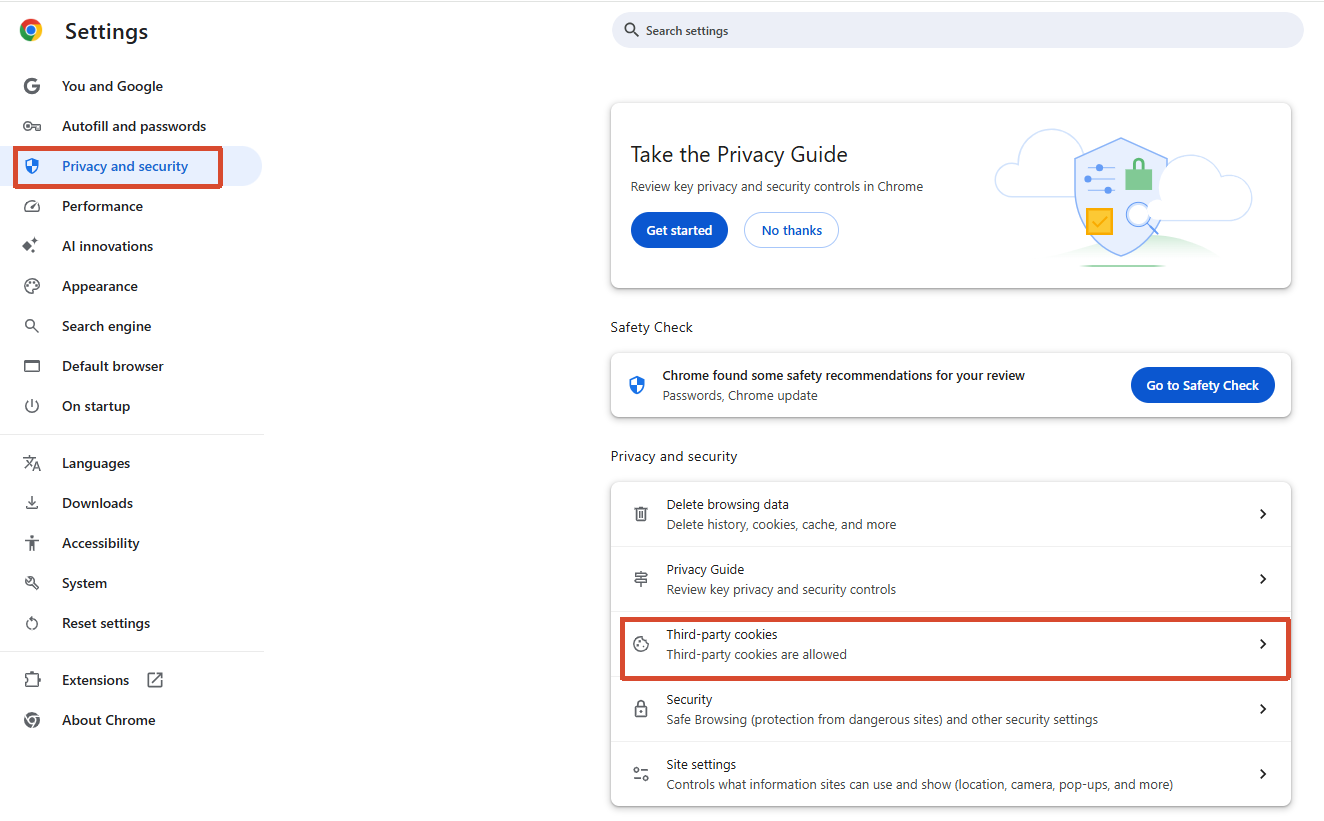1324x821 pixels.
Task: Click the Search engine magnifier icon in sidebar
Action: [32, 326]
